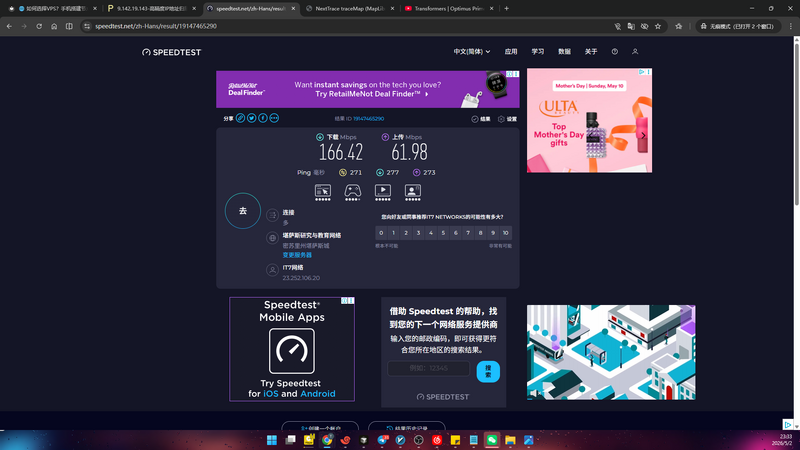Click the download speed 166.42 value

click(x=341, y=152)
